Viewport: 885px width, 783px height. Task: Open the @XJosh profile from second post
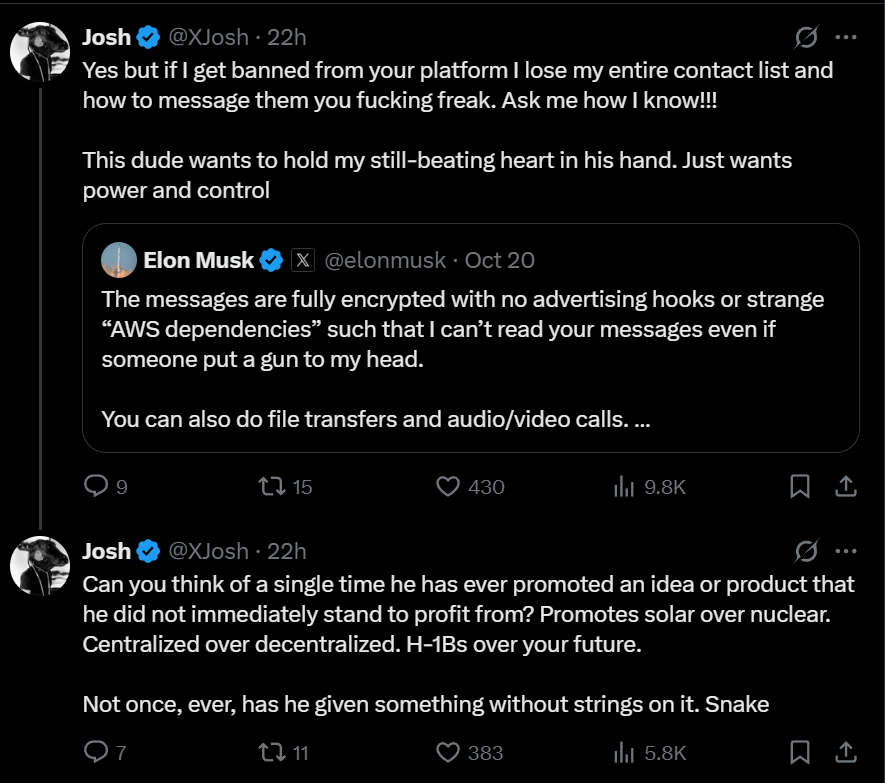[x=208, y=551]
